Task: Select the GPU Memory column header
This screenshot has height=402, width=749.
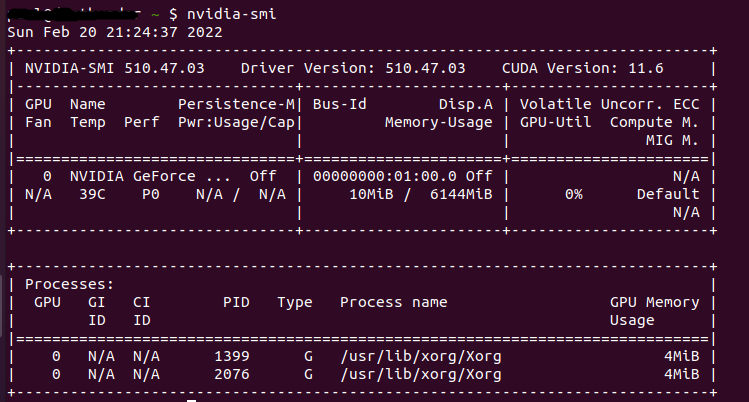Action: click(654, 302)
